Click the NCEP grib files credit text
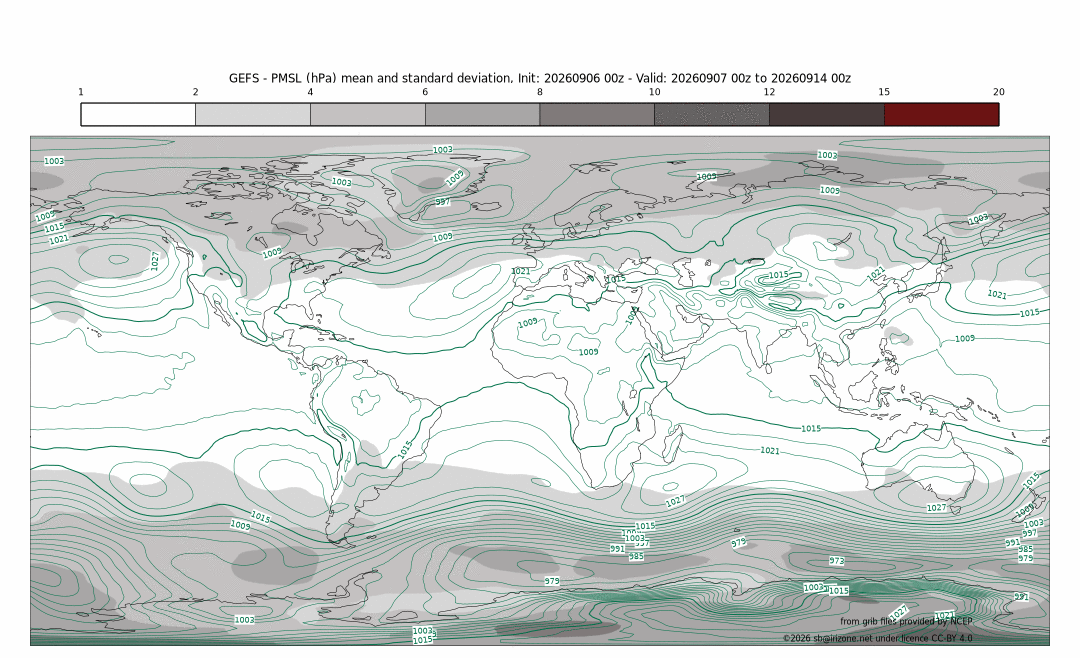This screenshot has height=658, width=1080. (x=906, y=621)
